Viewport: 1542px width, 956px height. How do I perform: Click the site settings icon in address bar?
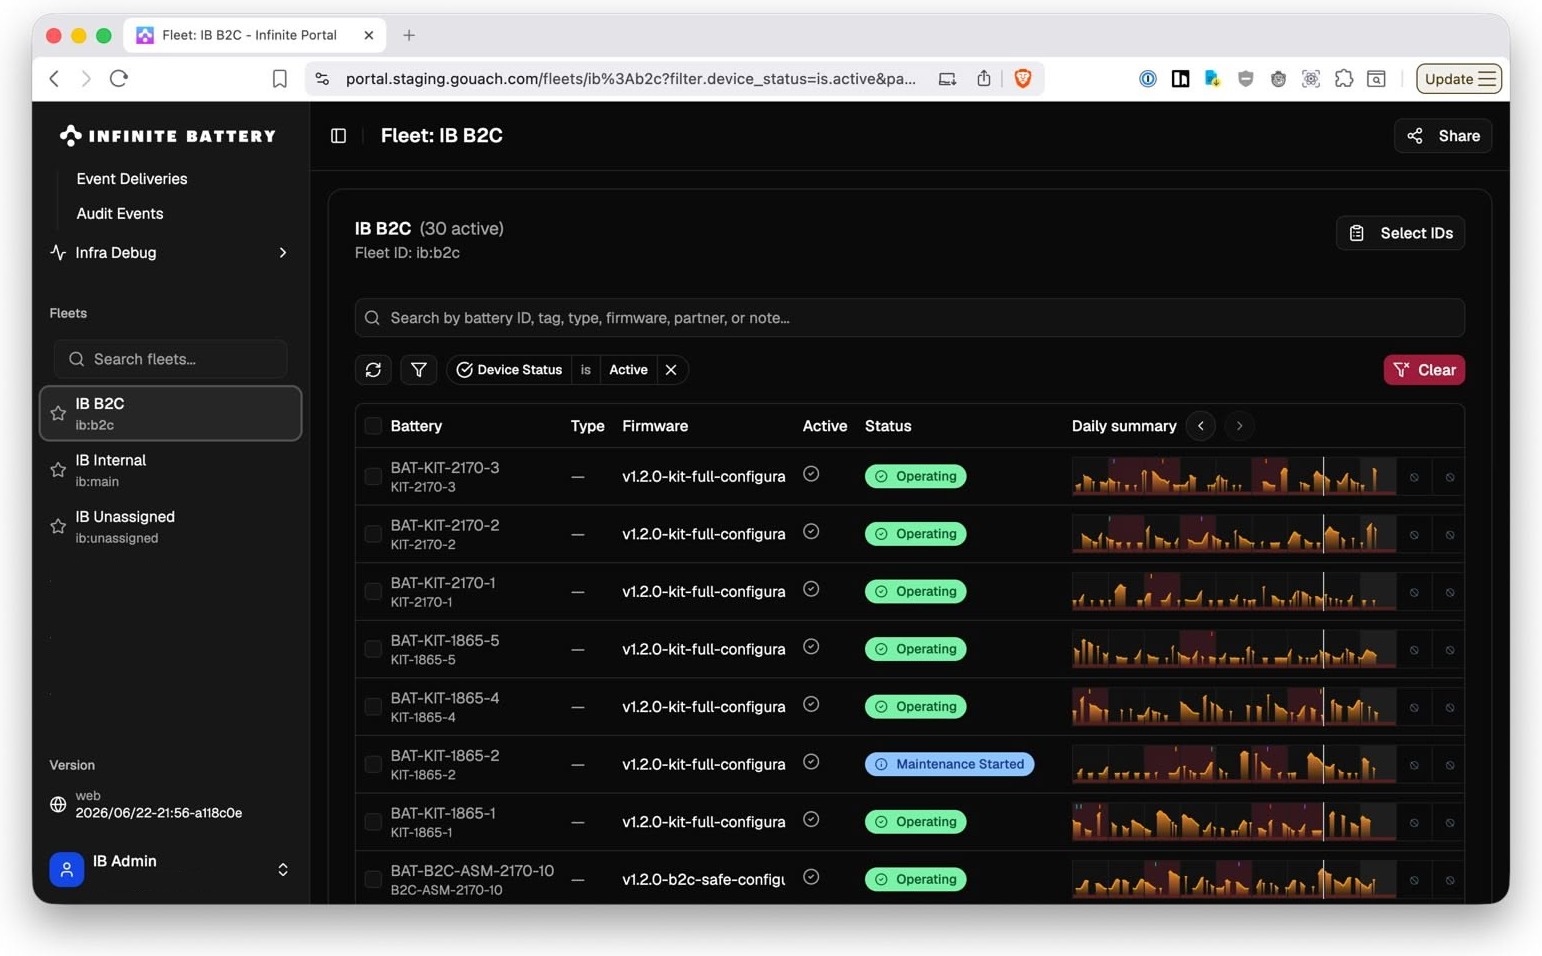pyautogui.click(x=322, y=78)
